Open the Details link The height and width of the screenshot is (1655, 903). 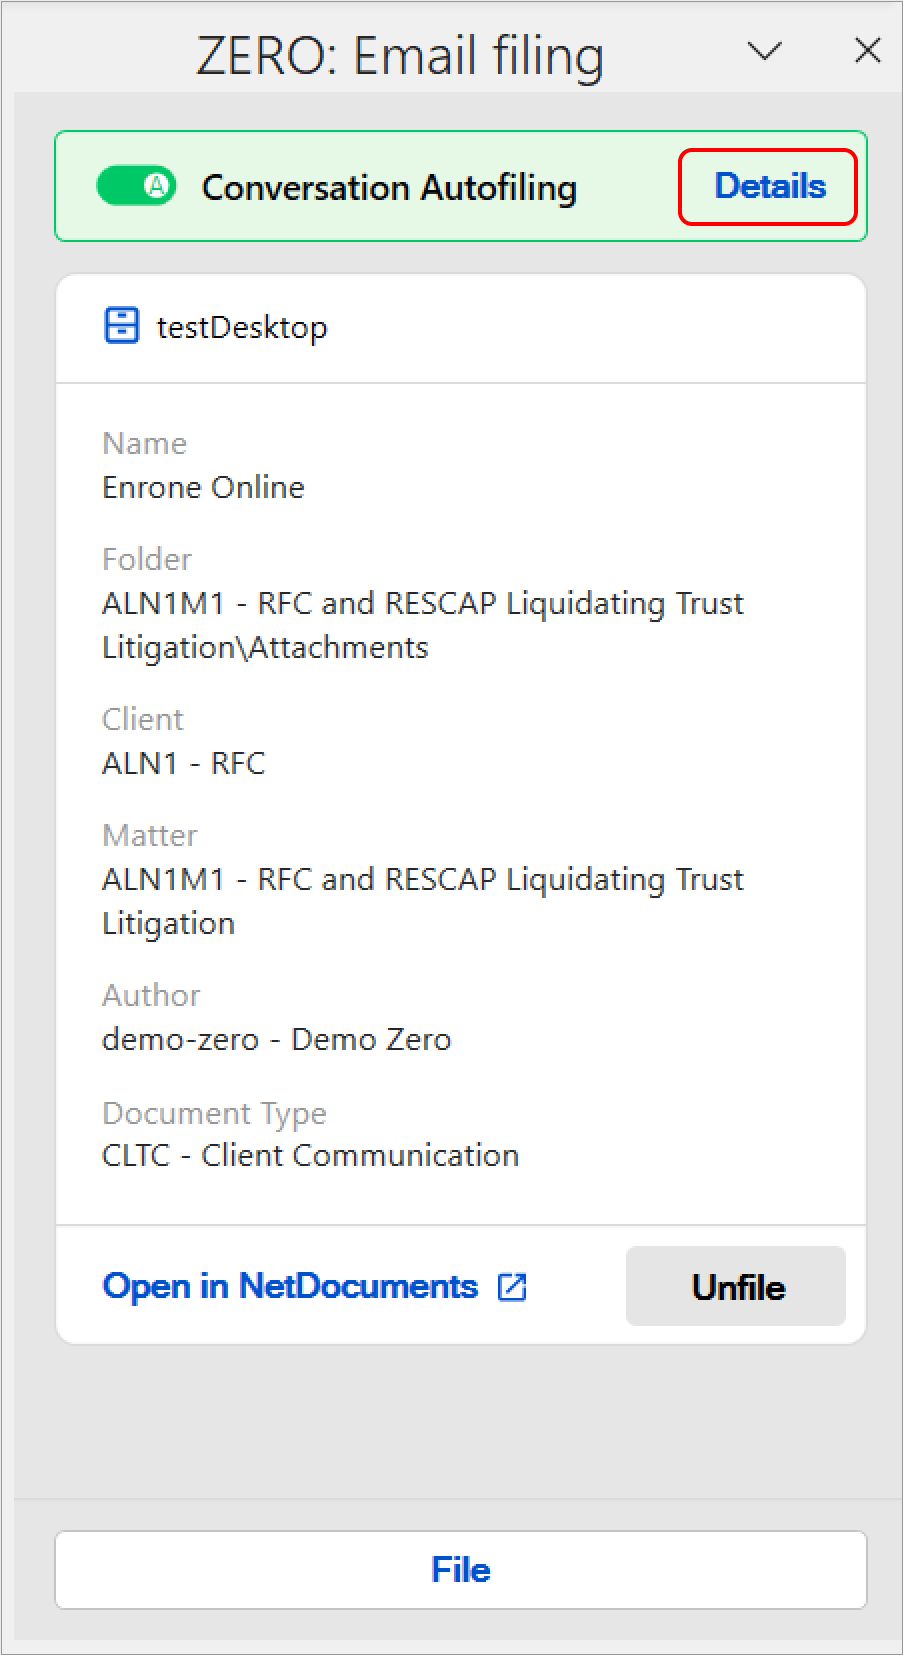tap(769, 186)
